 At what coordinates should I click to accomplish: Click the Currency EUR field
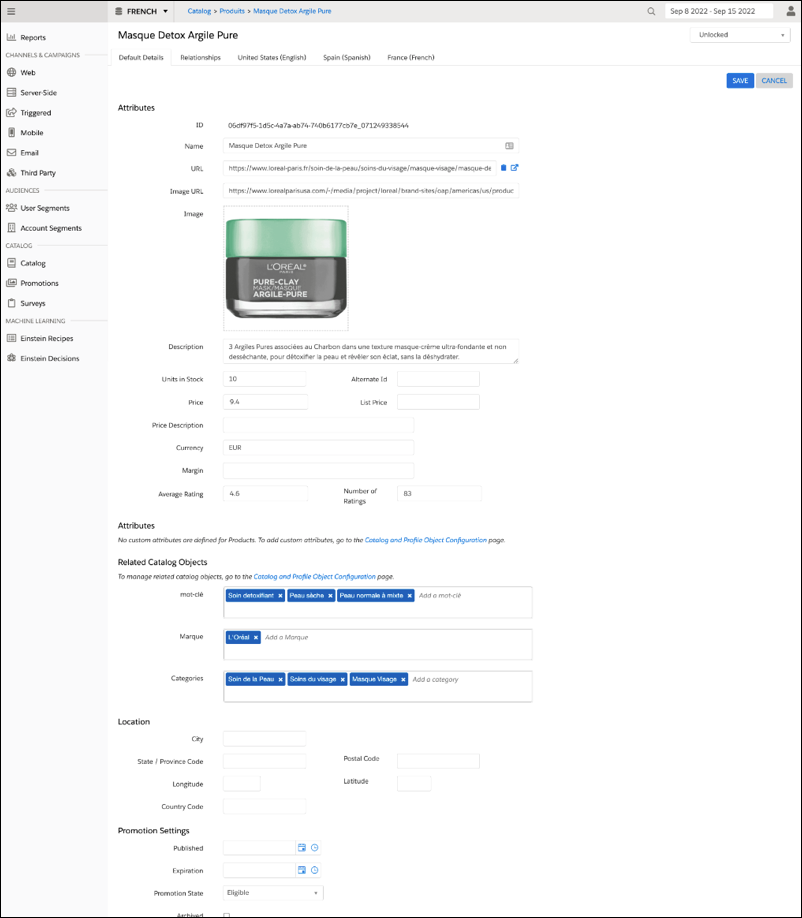pos(318,448)
